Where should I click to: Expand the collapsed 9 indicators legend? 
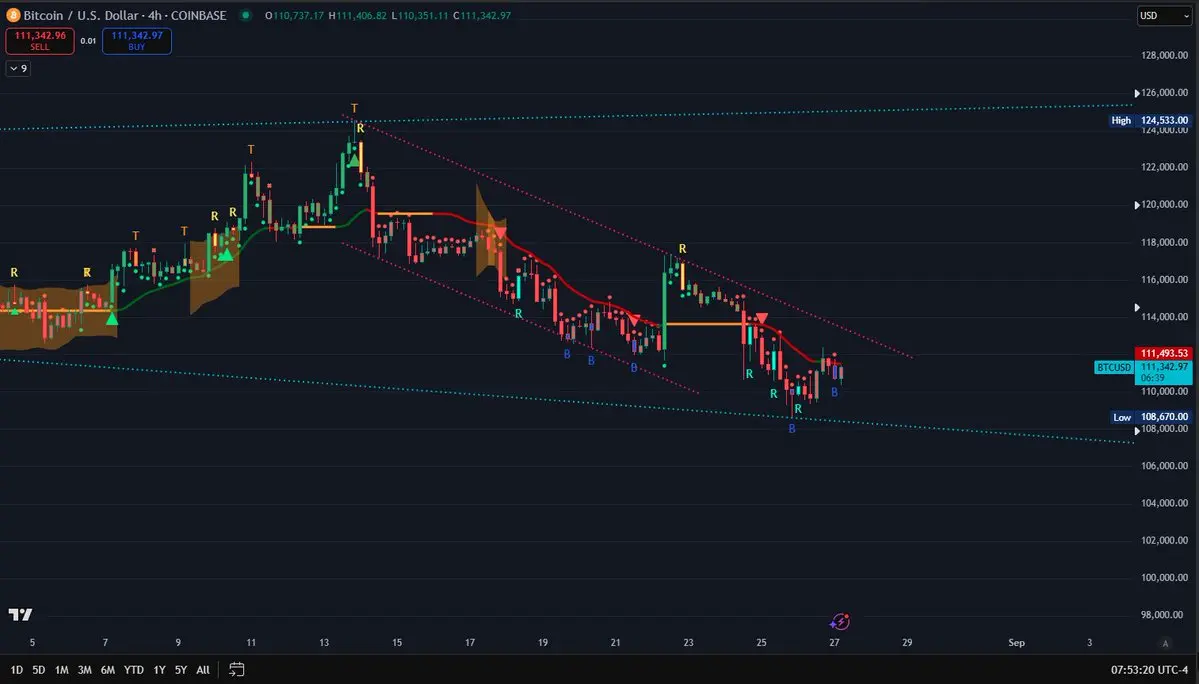[18, 69]
